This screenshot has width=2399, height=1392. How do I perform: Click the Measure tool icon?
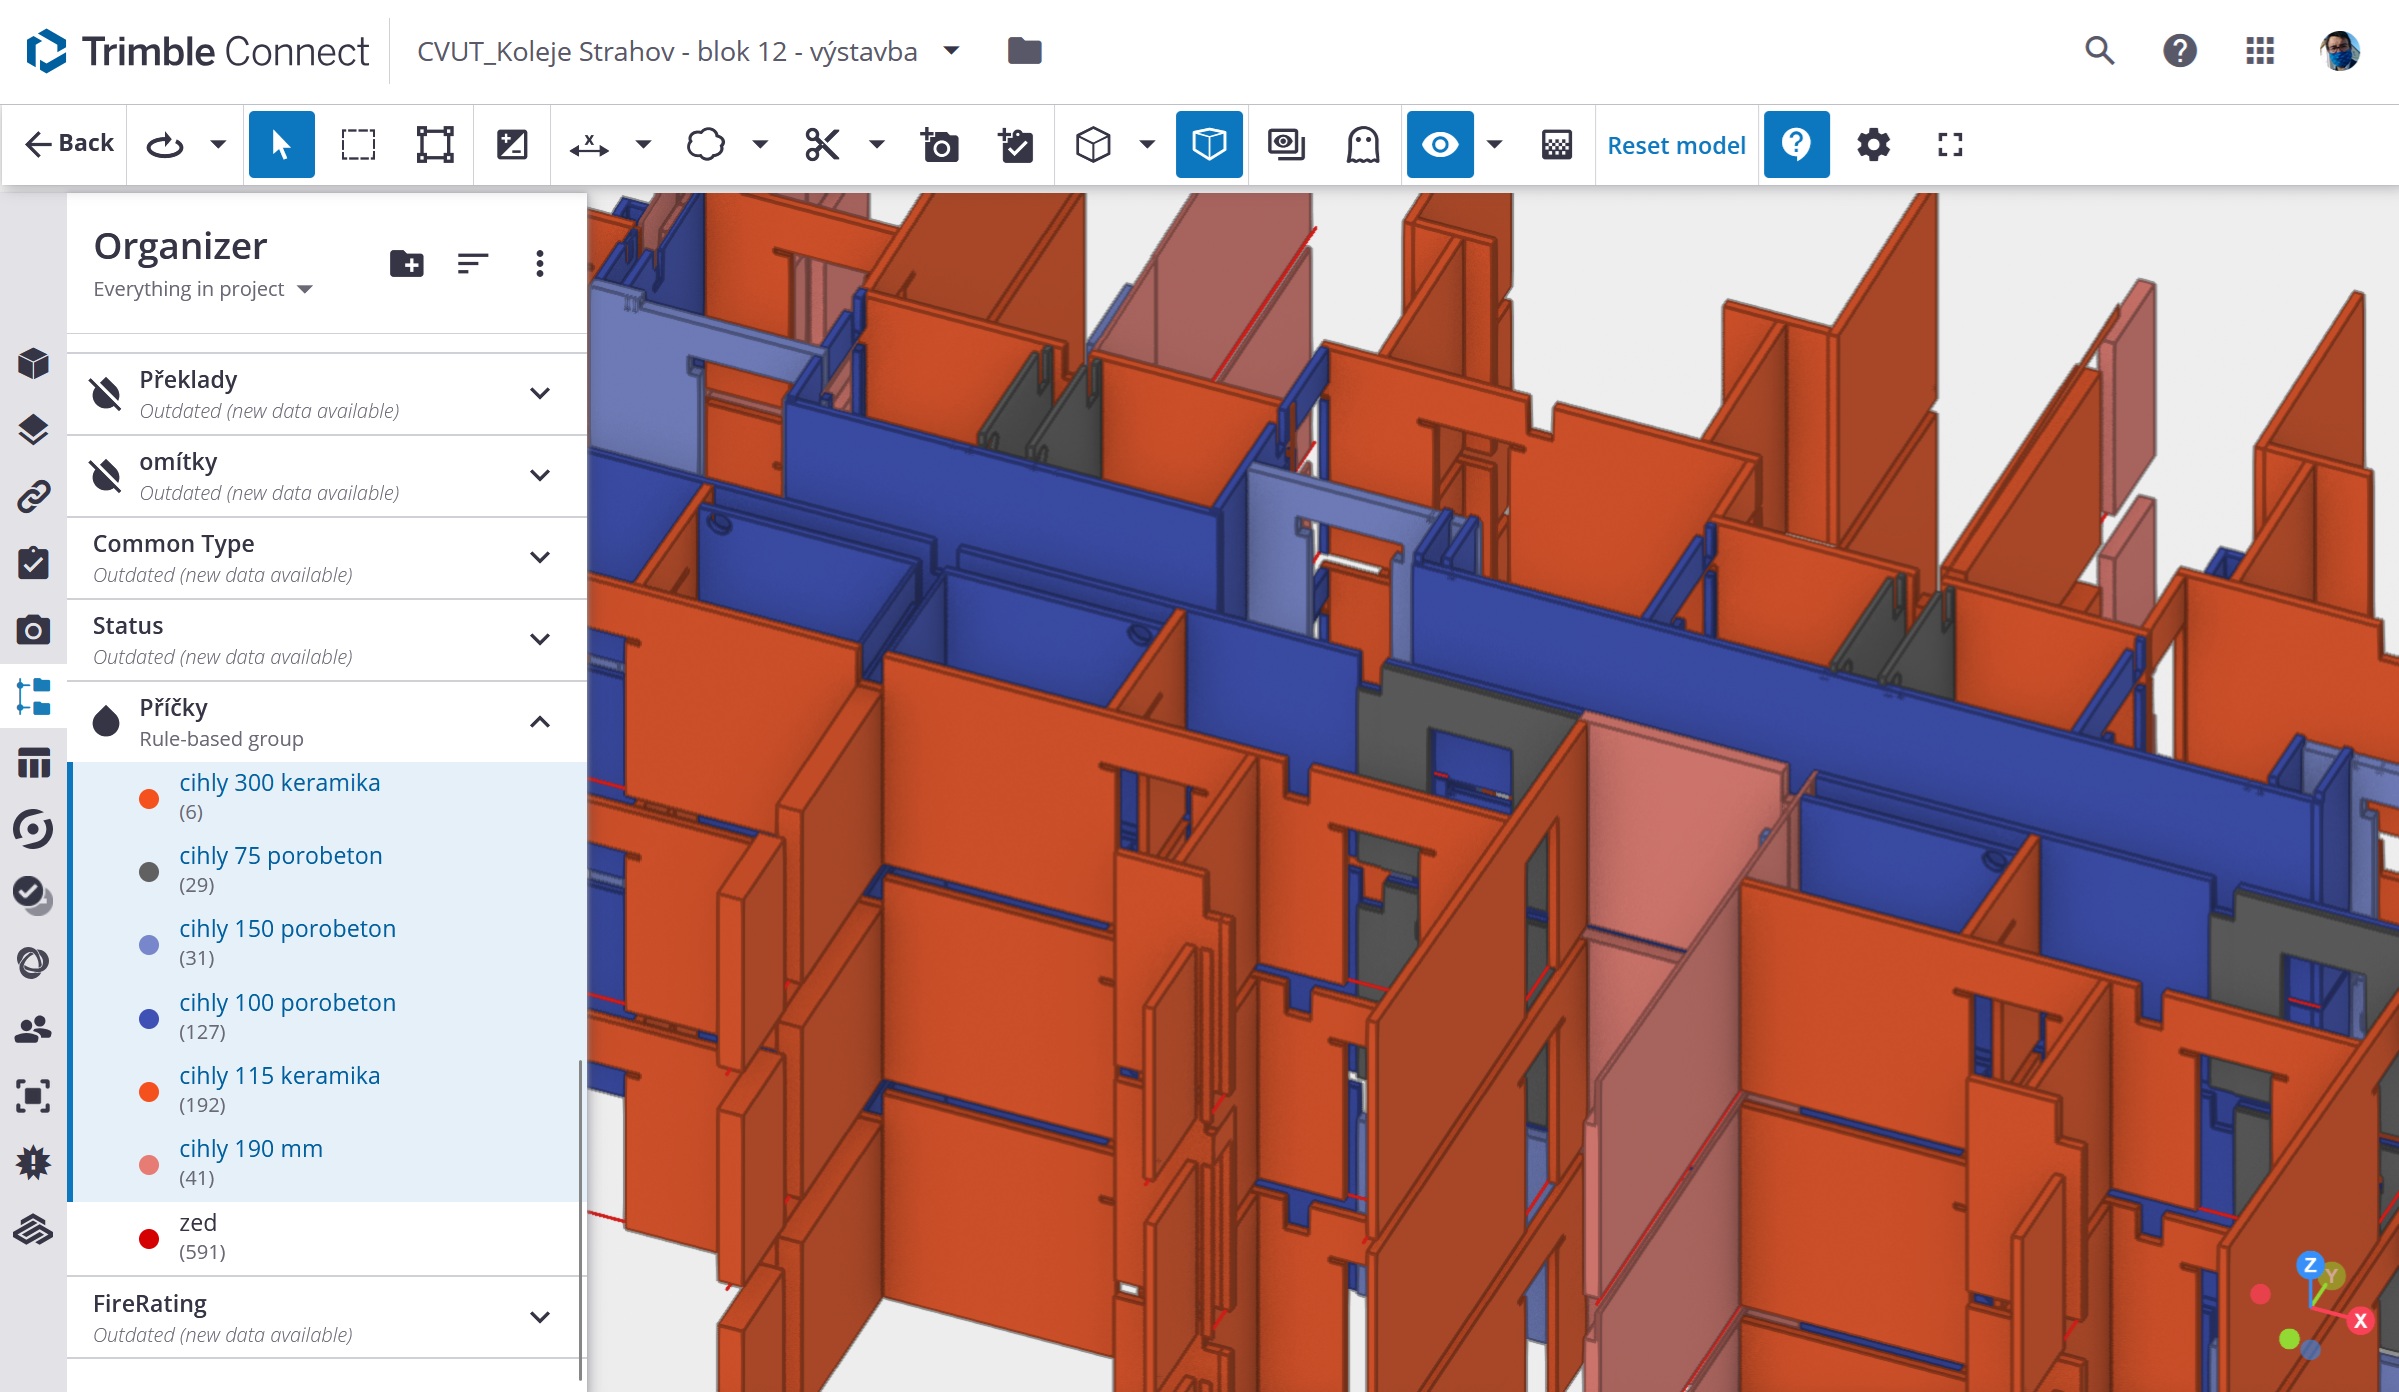click(x=589, y=145)
